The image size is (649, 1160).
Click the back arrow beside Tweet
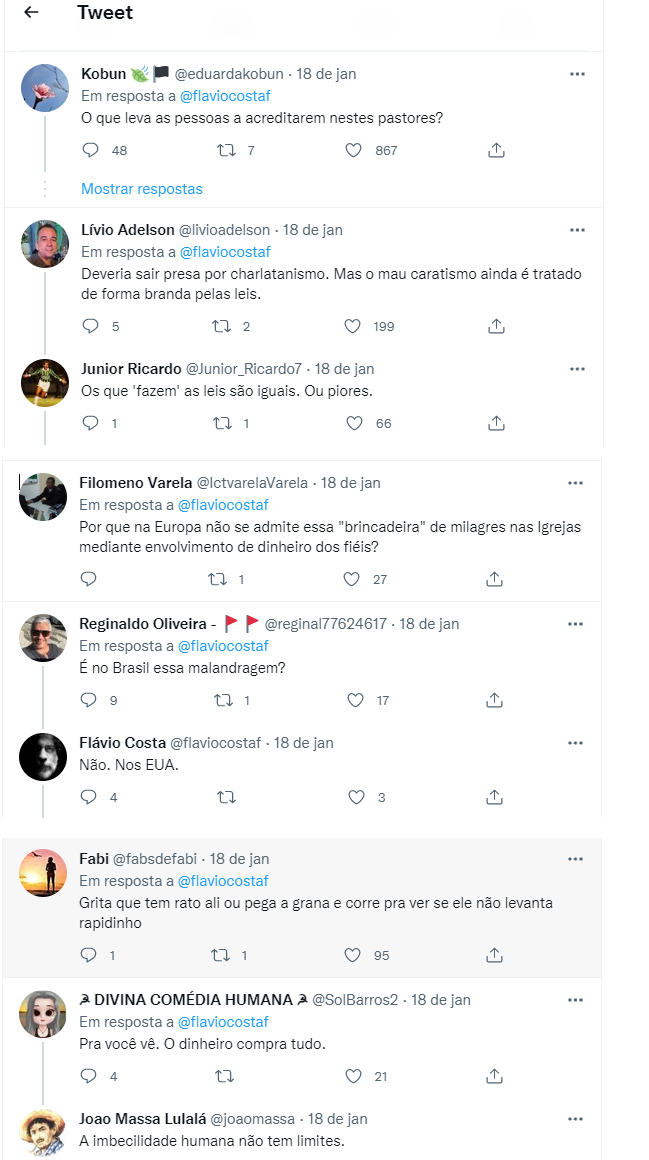(31, 13)
